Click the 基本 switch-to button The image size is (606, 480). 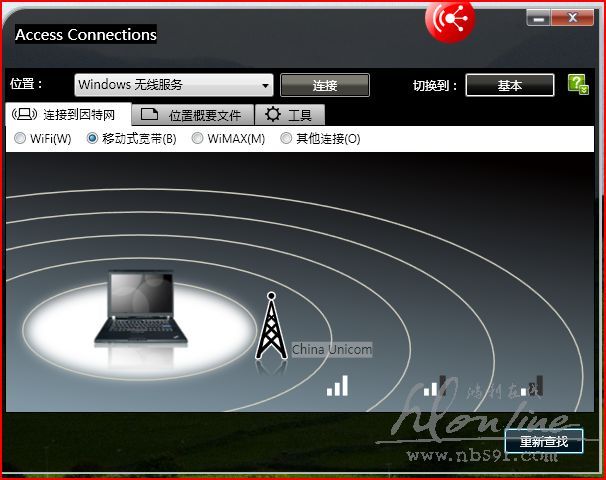click(509, 85)
